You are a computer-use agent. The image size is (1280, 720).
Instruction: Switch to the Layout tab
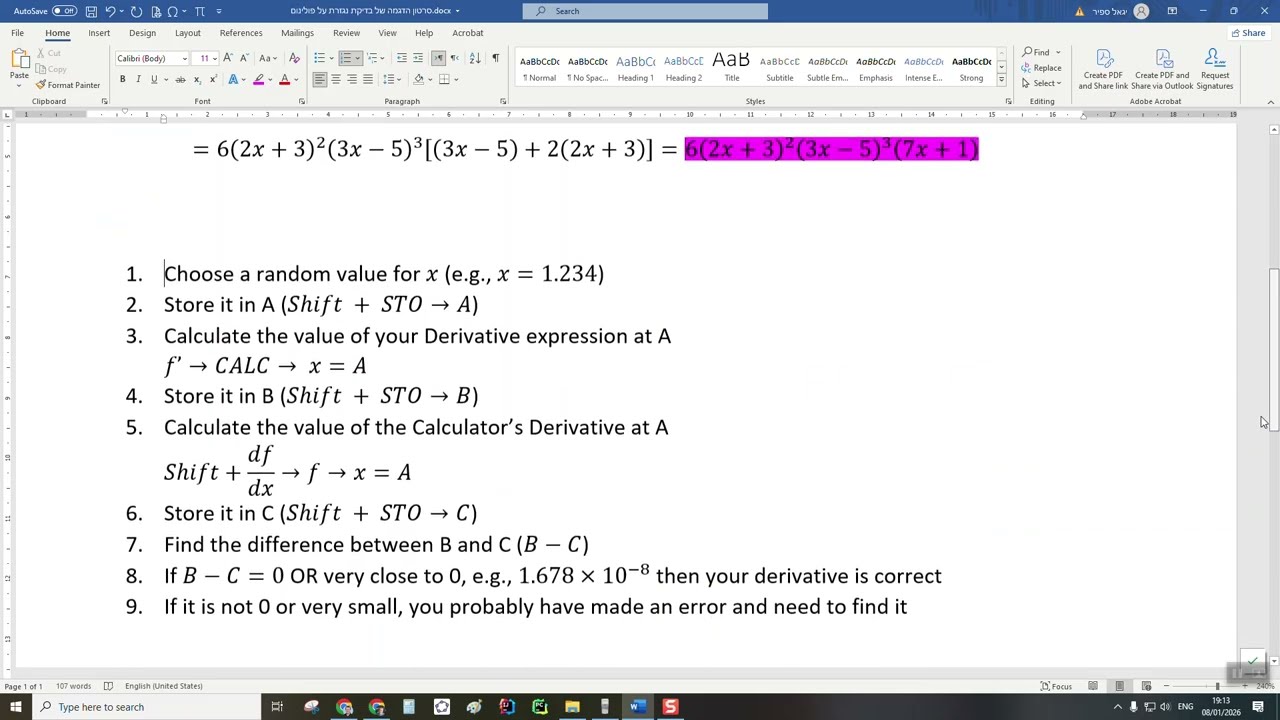point(188,33)
